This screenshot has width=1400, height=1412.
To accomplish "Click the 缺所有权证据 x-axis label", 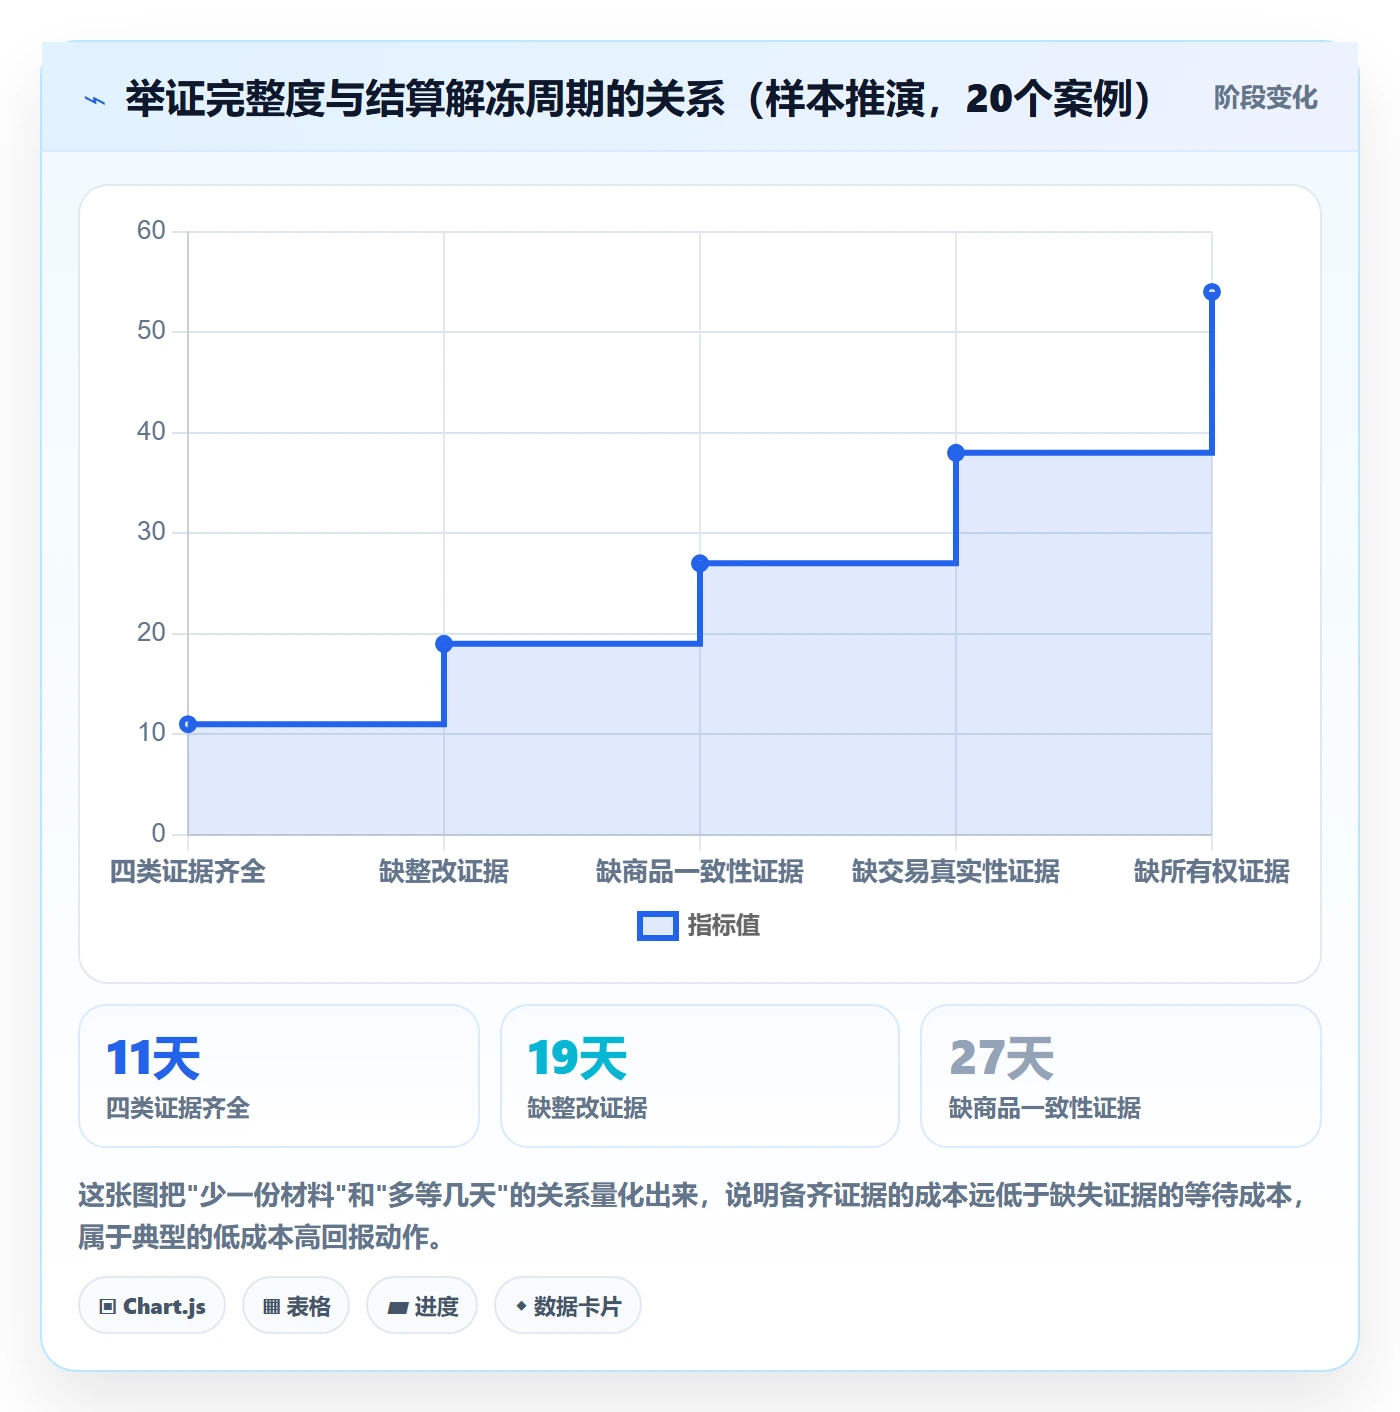I will click(x=1212, y=872).
